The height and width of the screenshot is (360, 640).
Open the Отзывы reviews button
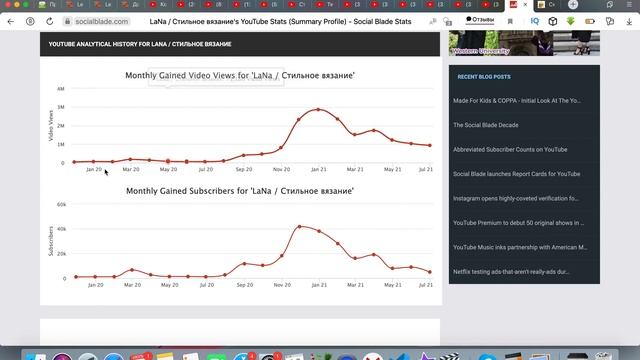[480, 20]
